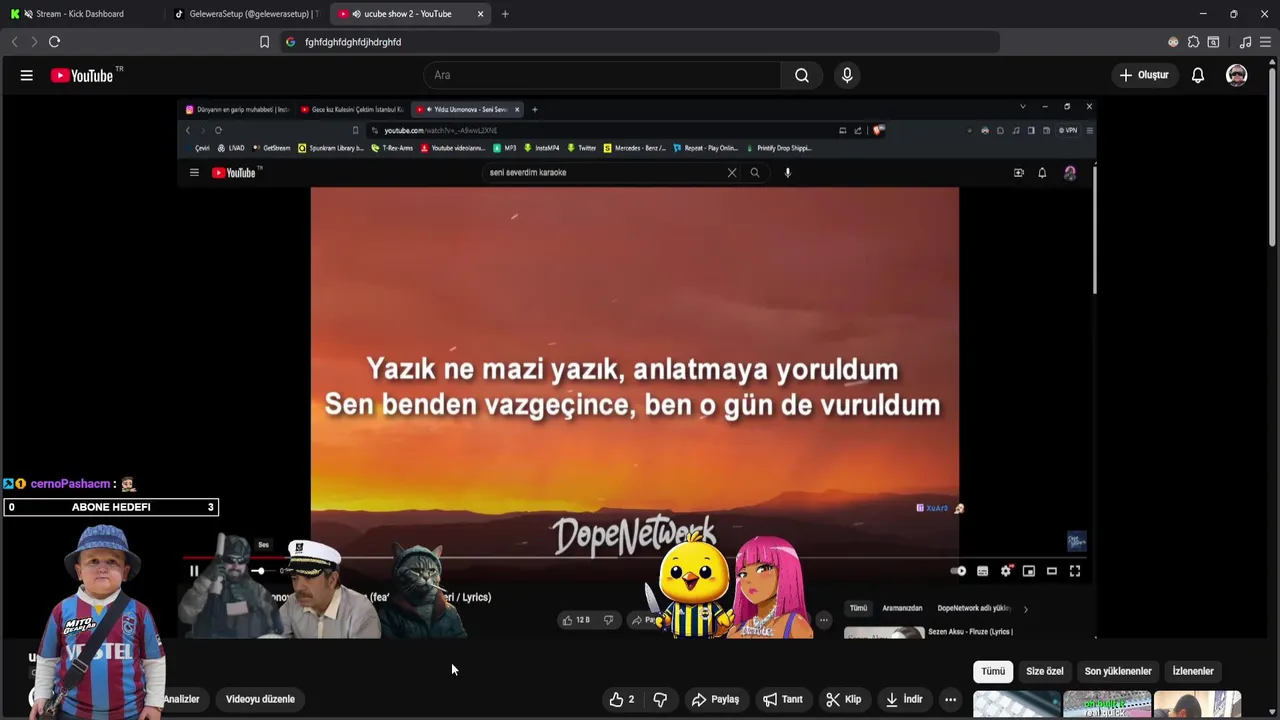
Task: Switch inner player to theater mode
Action: 1051,571
